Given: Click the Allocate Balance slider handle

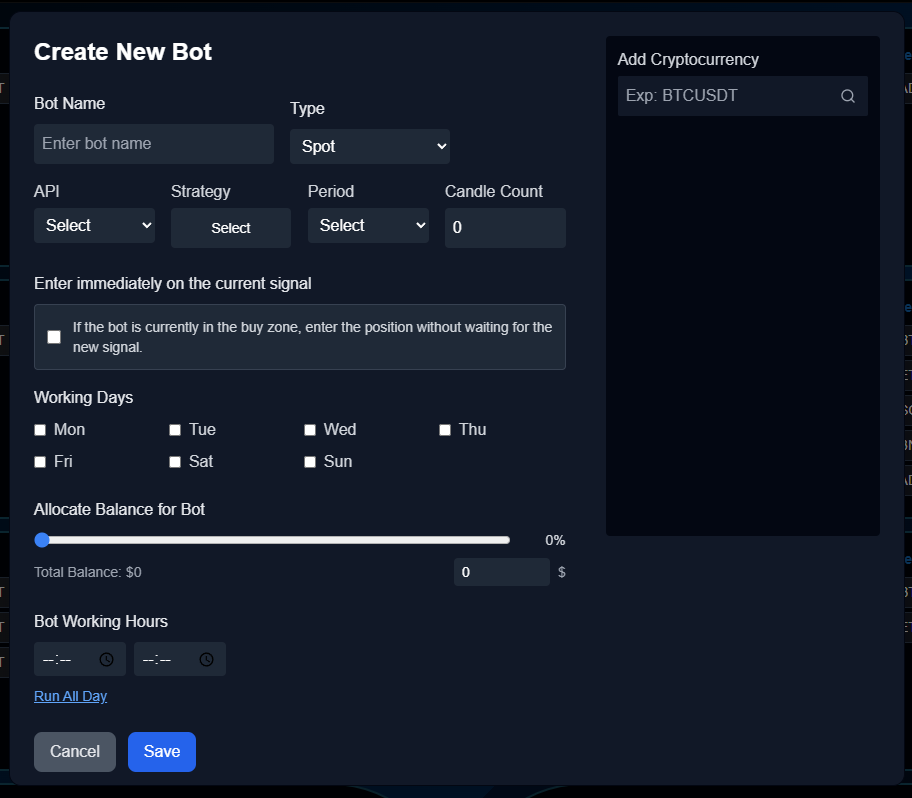Looking at the screenshot, I should 42,540.
